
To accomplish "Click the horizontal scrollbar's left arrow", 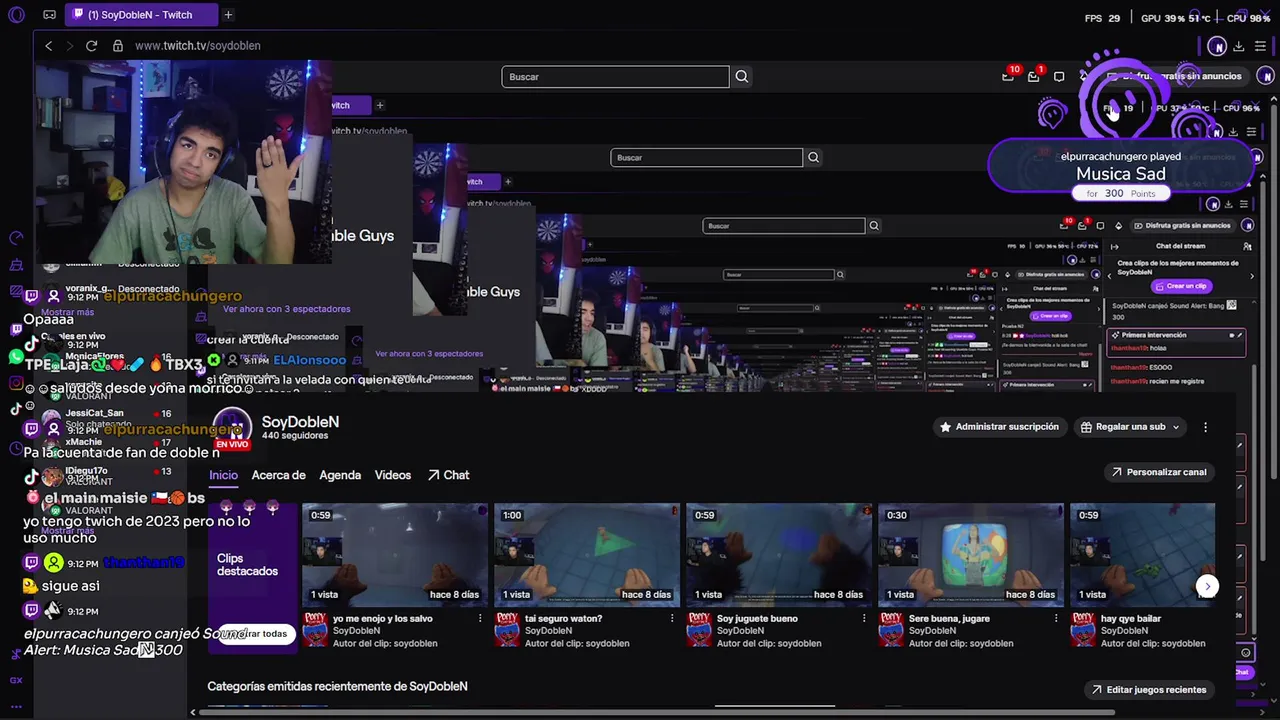I will pyautogui.click(x=193, y=712).
